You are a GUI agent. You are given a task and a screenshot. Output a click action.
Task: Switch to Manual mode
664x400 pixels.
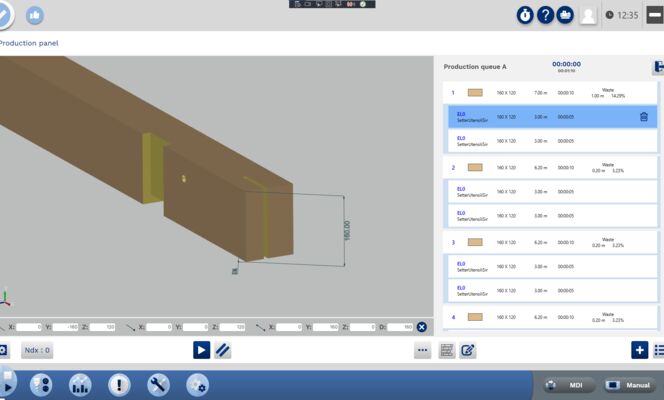pos(628,385)
